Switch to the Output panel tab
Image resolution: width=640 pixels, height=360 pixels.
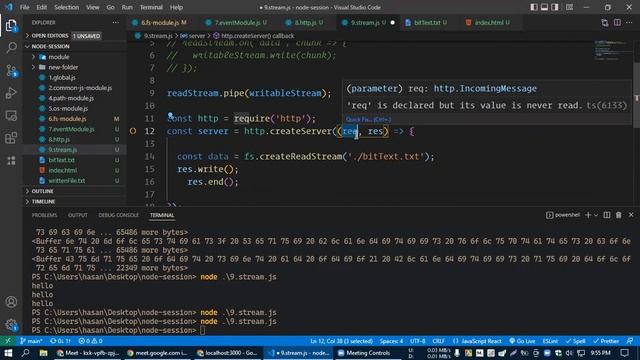pyautogui.click(x=78, y=215)
